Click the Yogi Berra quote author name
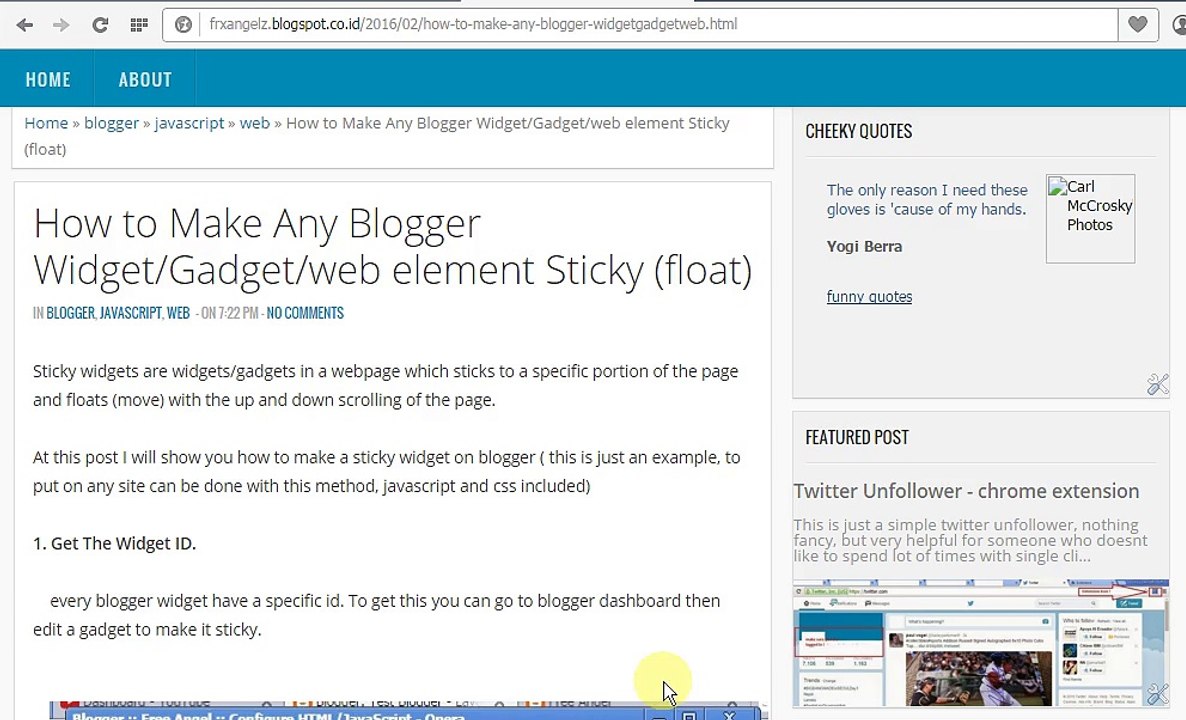 [864, 247]
